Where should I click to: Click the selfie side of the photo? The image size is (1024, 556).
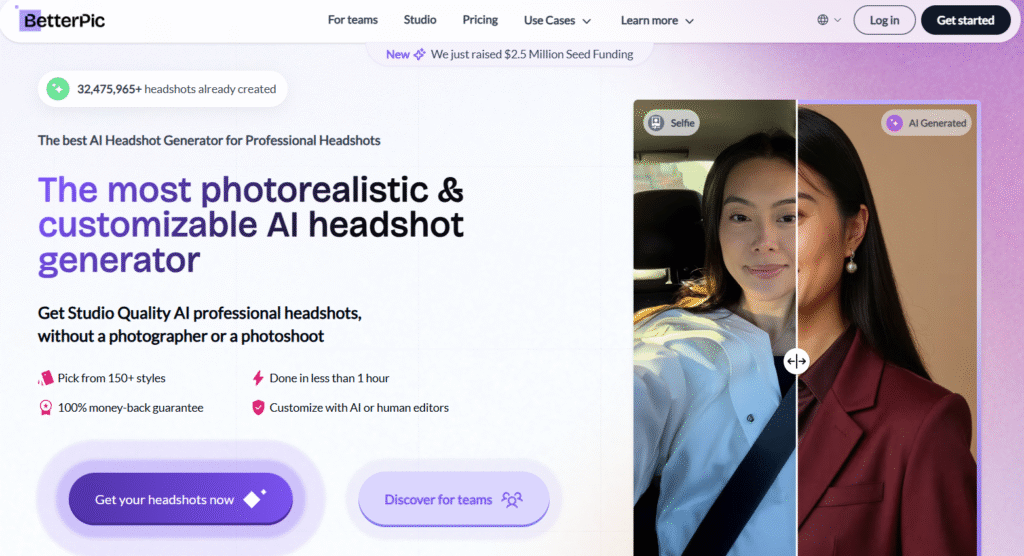714,327
